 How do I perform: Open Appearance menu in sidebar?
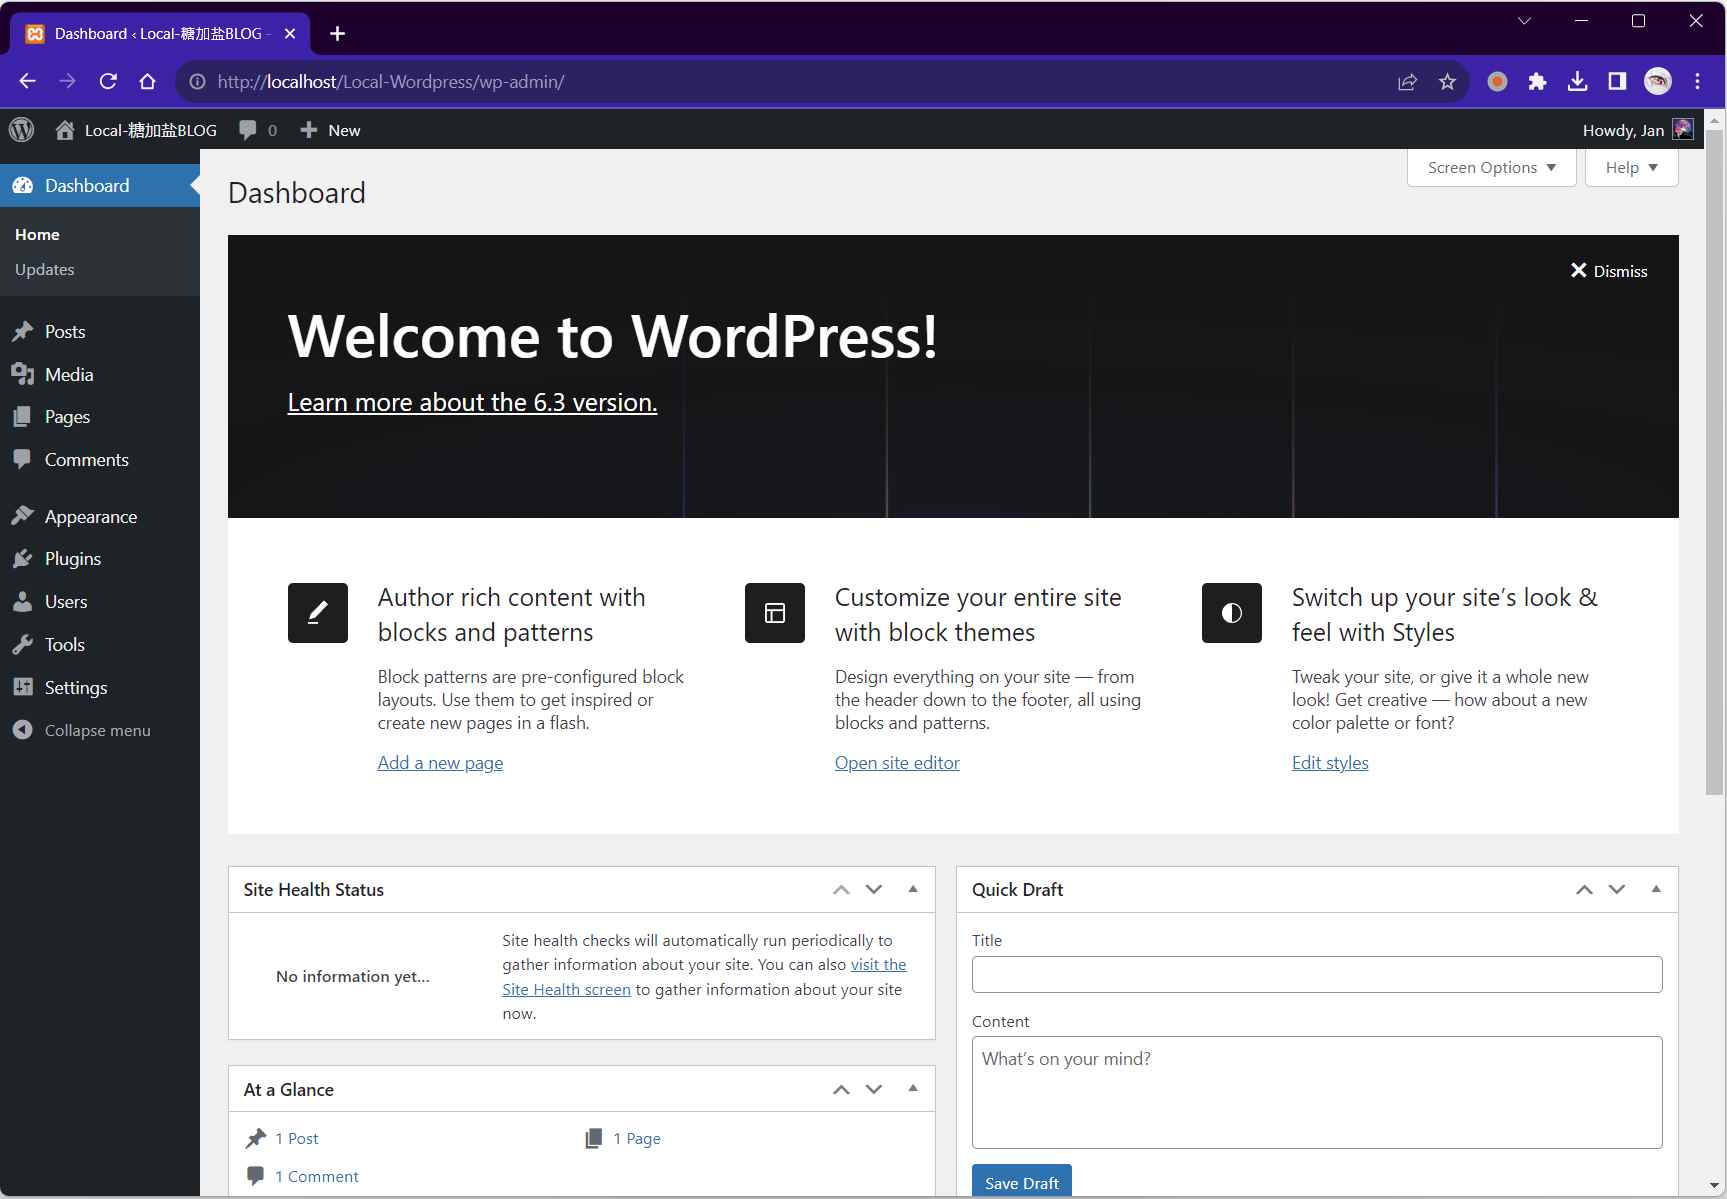pos(90,516)
